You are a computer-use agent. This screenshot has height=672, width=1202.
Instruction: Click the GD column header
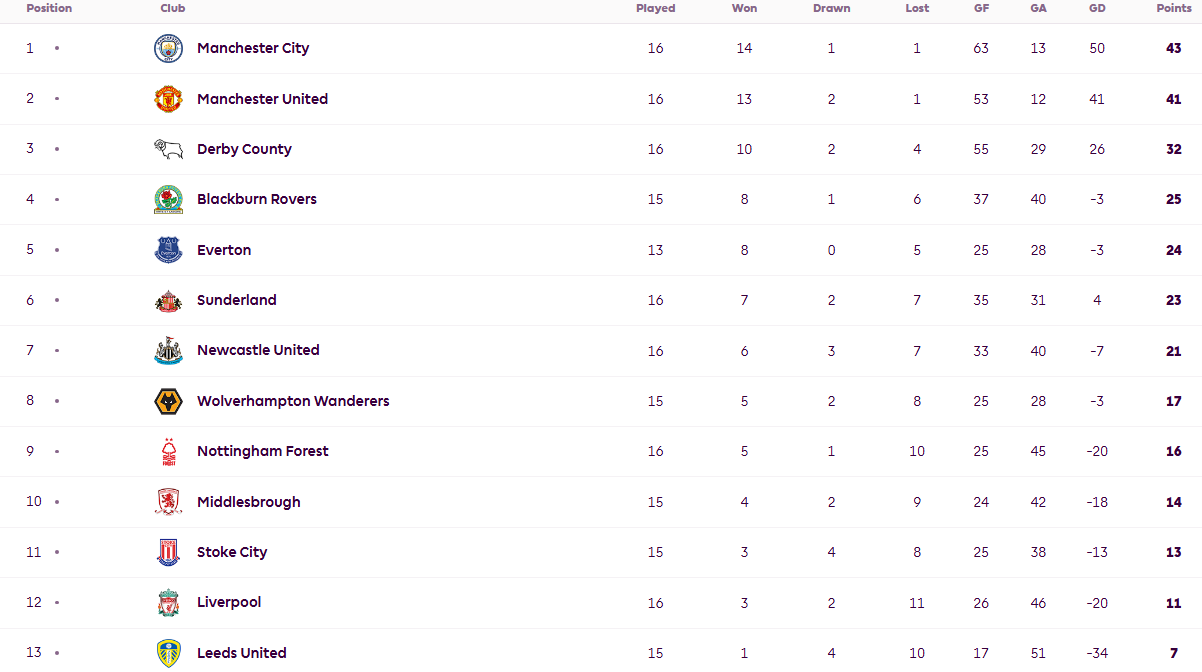coord(1097,8)
